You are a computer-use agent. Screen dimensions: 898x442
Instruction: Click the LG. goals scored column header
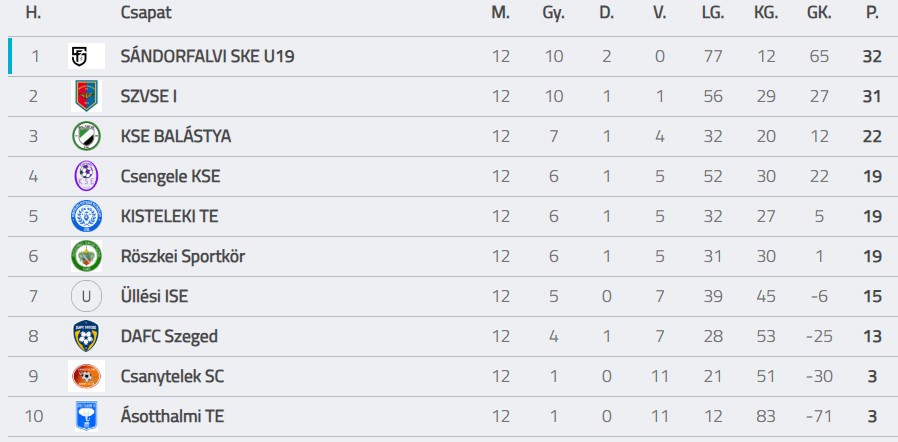[x=713, y=13]
